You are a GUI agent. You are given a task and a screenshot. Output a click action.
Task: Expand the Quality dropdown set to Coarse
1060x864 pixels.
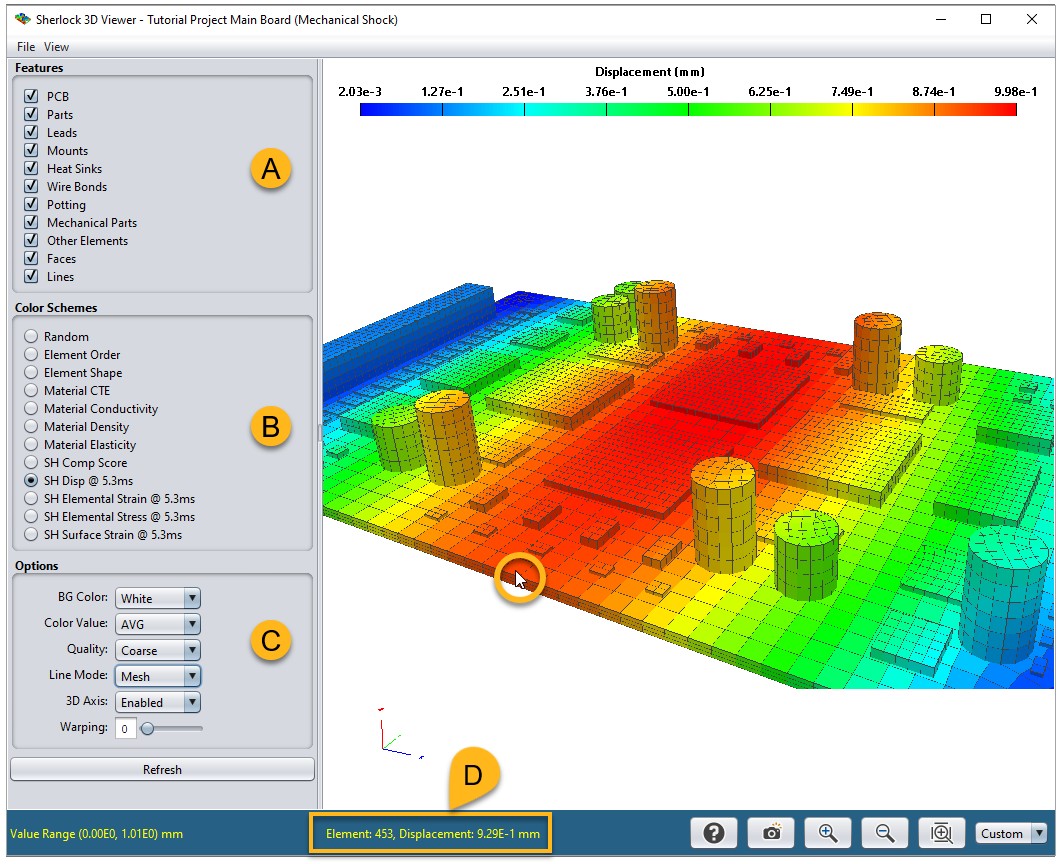click(x=158, y=650)
